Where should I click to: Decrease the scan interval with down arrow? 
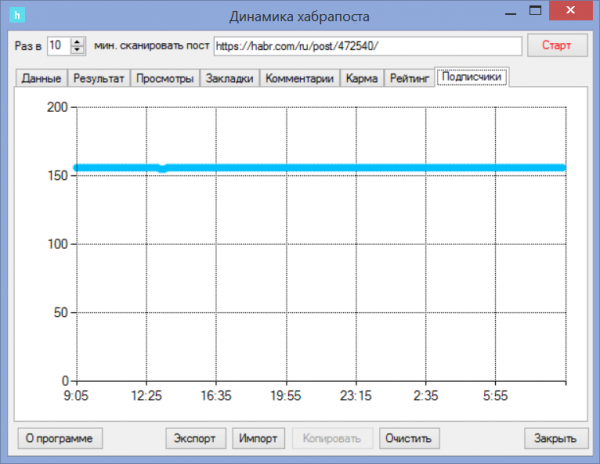(79, 50)
